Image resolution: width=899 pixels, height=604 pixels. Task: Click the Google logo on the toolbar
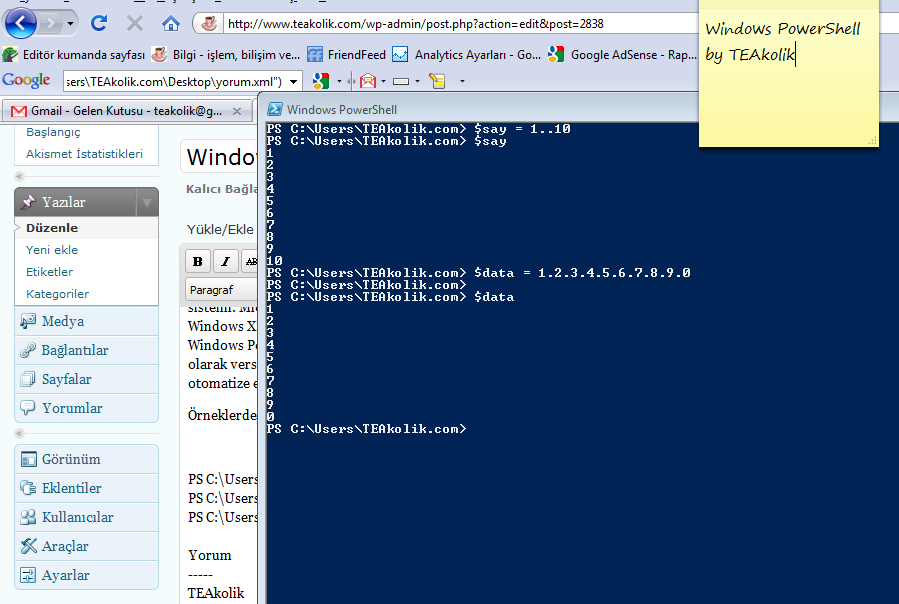26,80
